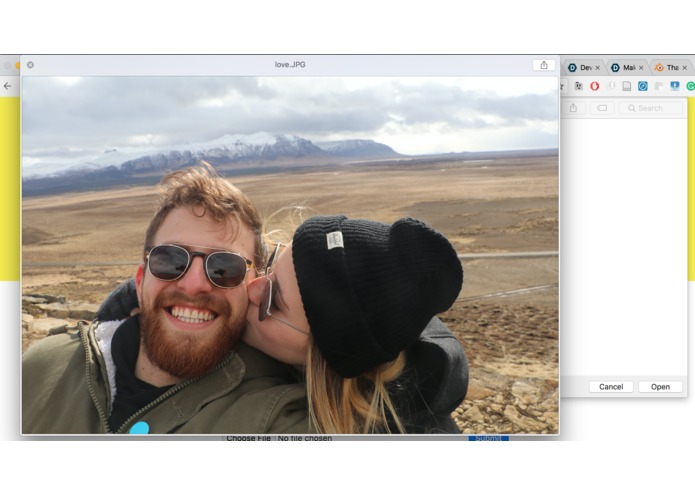The image size is (695, 494).
Task: Click Cancel in the file dialog
Action: pos(611,387)
